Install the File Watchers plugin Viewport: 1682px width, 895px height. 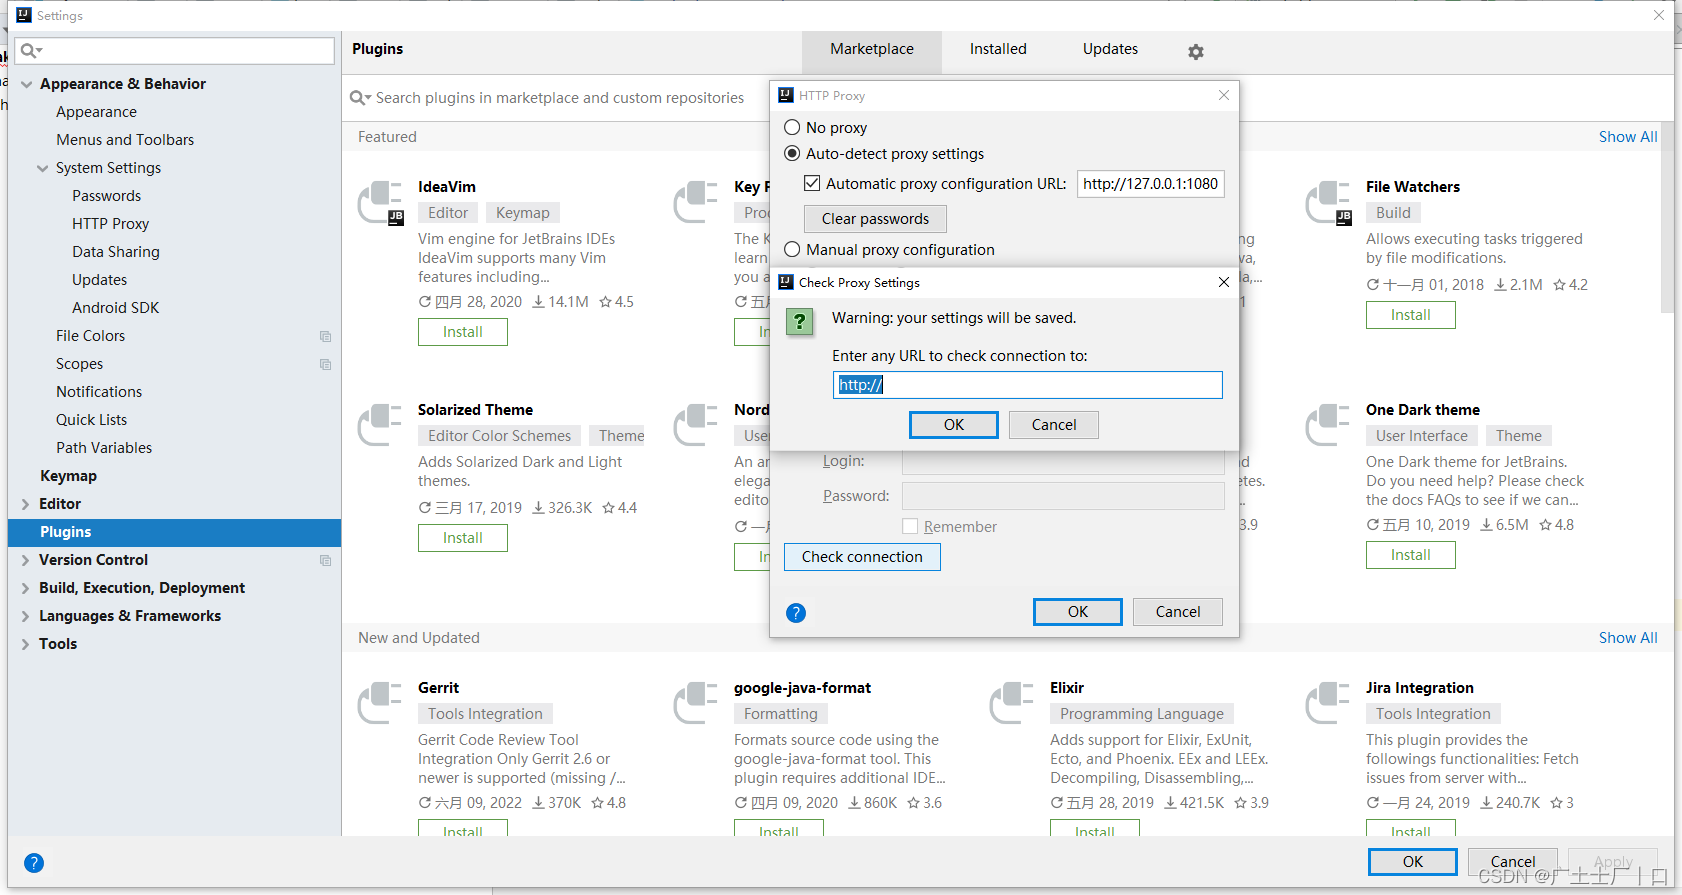pos(1410,315)
